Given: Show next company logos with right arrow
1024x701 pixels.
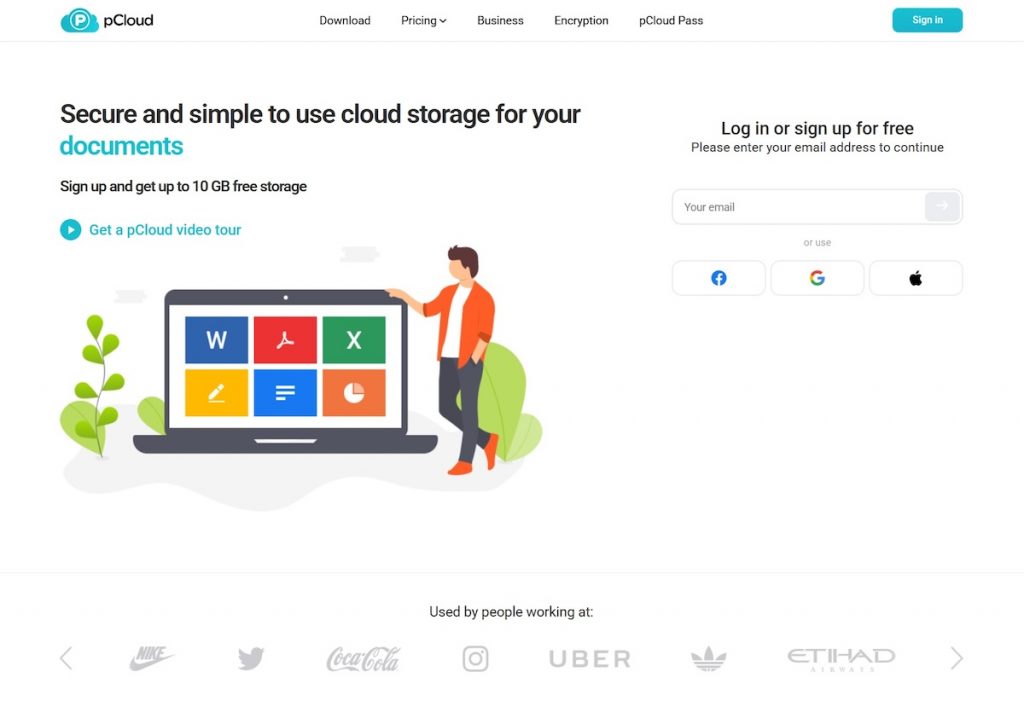Looking at the screenshot, I should pyautogui.click(x=956, y=658).
